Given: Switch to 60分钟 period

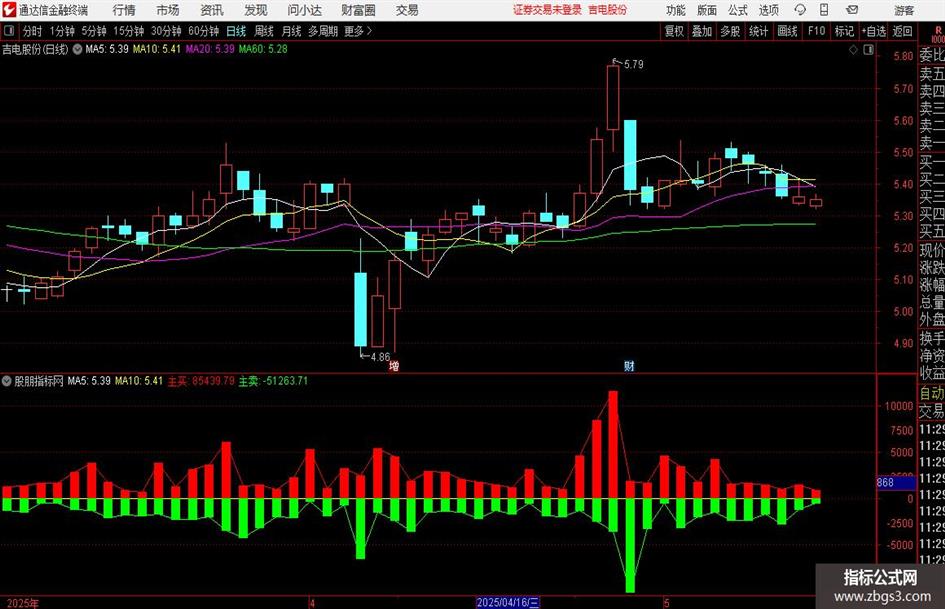Looking at the screenshot, I should (x=203, y=31).
